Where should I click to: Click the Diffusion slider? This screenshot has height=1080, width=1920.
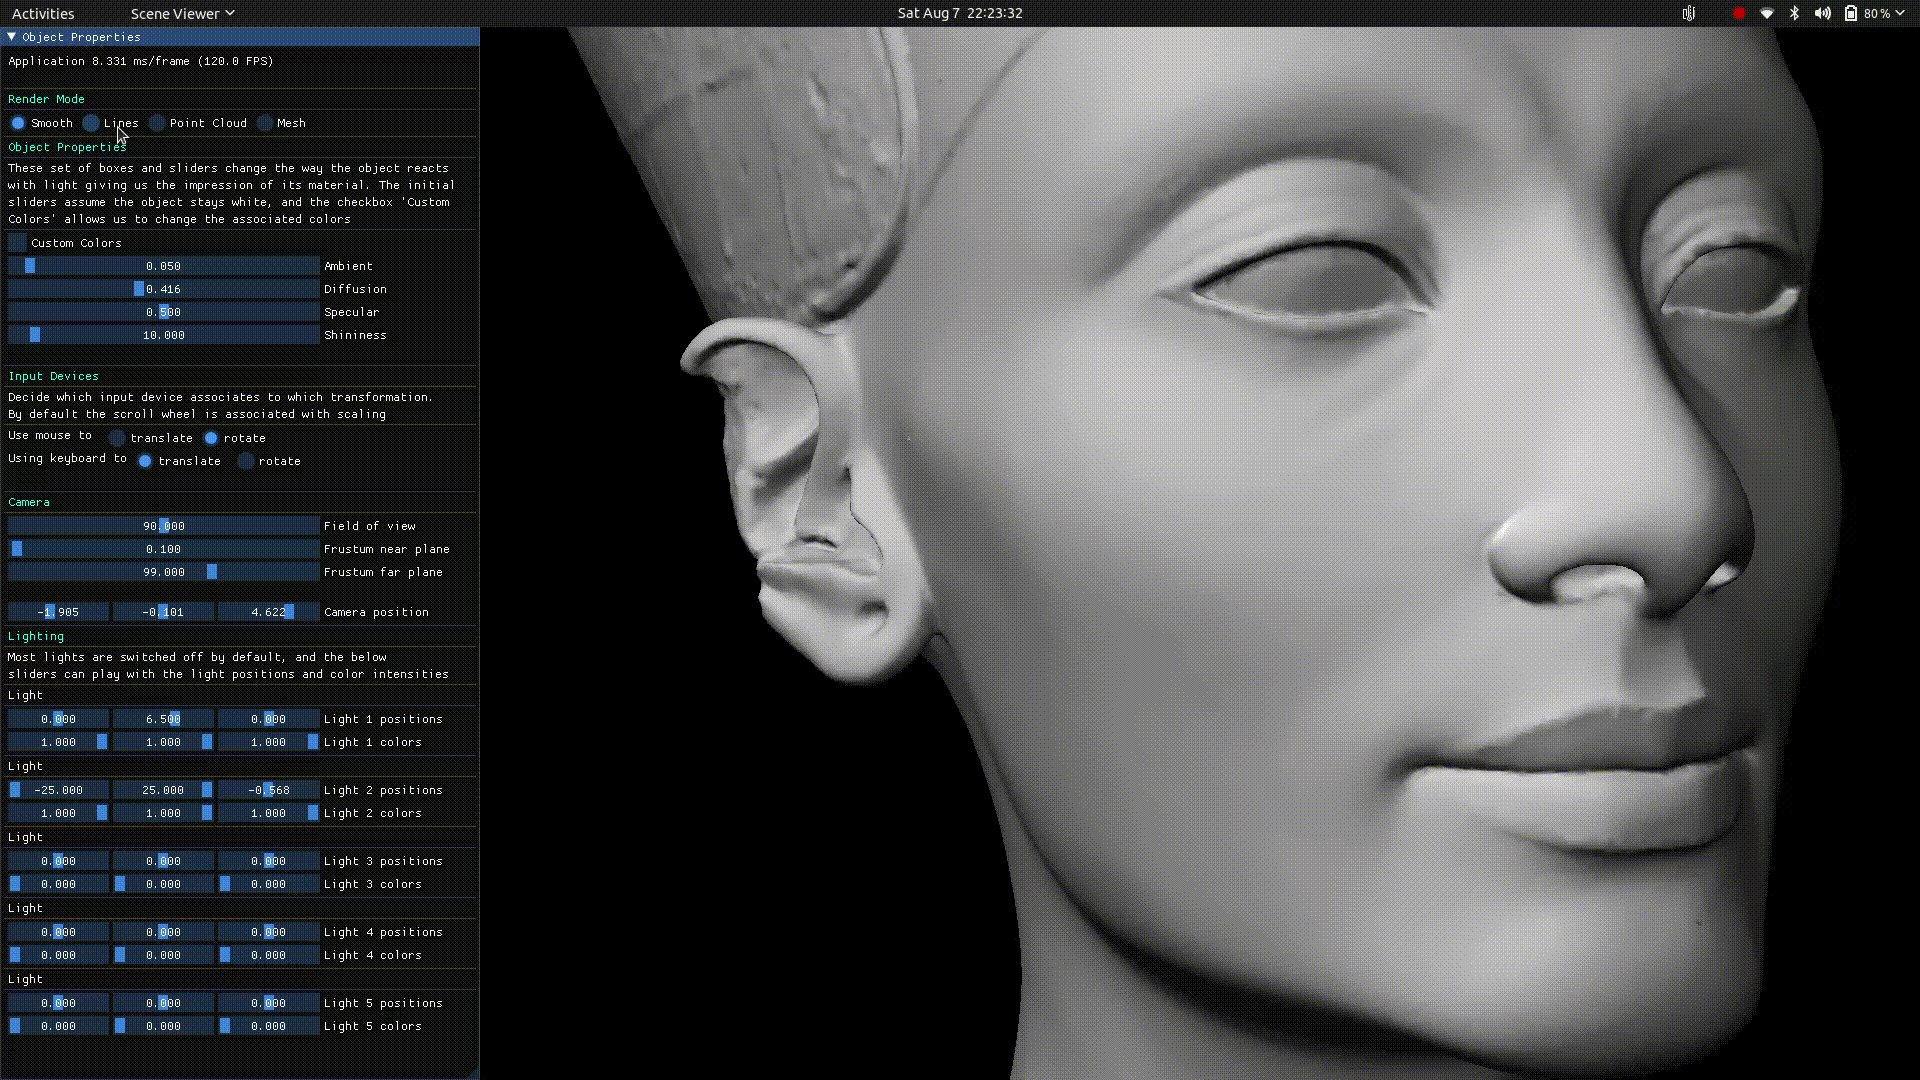point(163,289)
